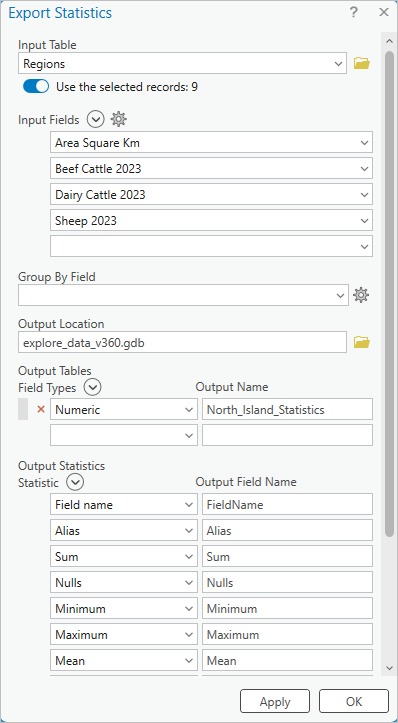Click the scrollbar up arrow
This screenshot has height=723, width=398.
tap(389, 41)
